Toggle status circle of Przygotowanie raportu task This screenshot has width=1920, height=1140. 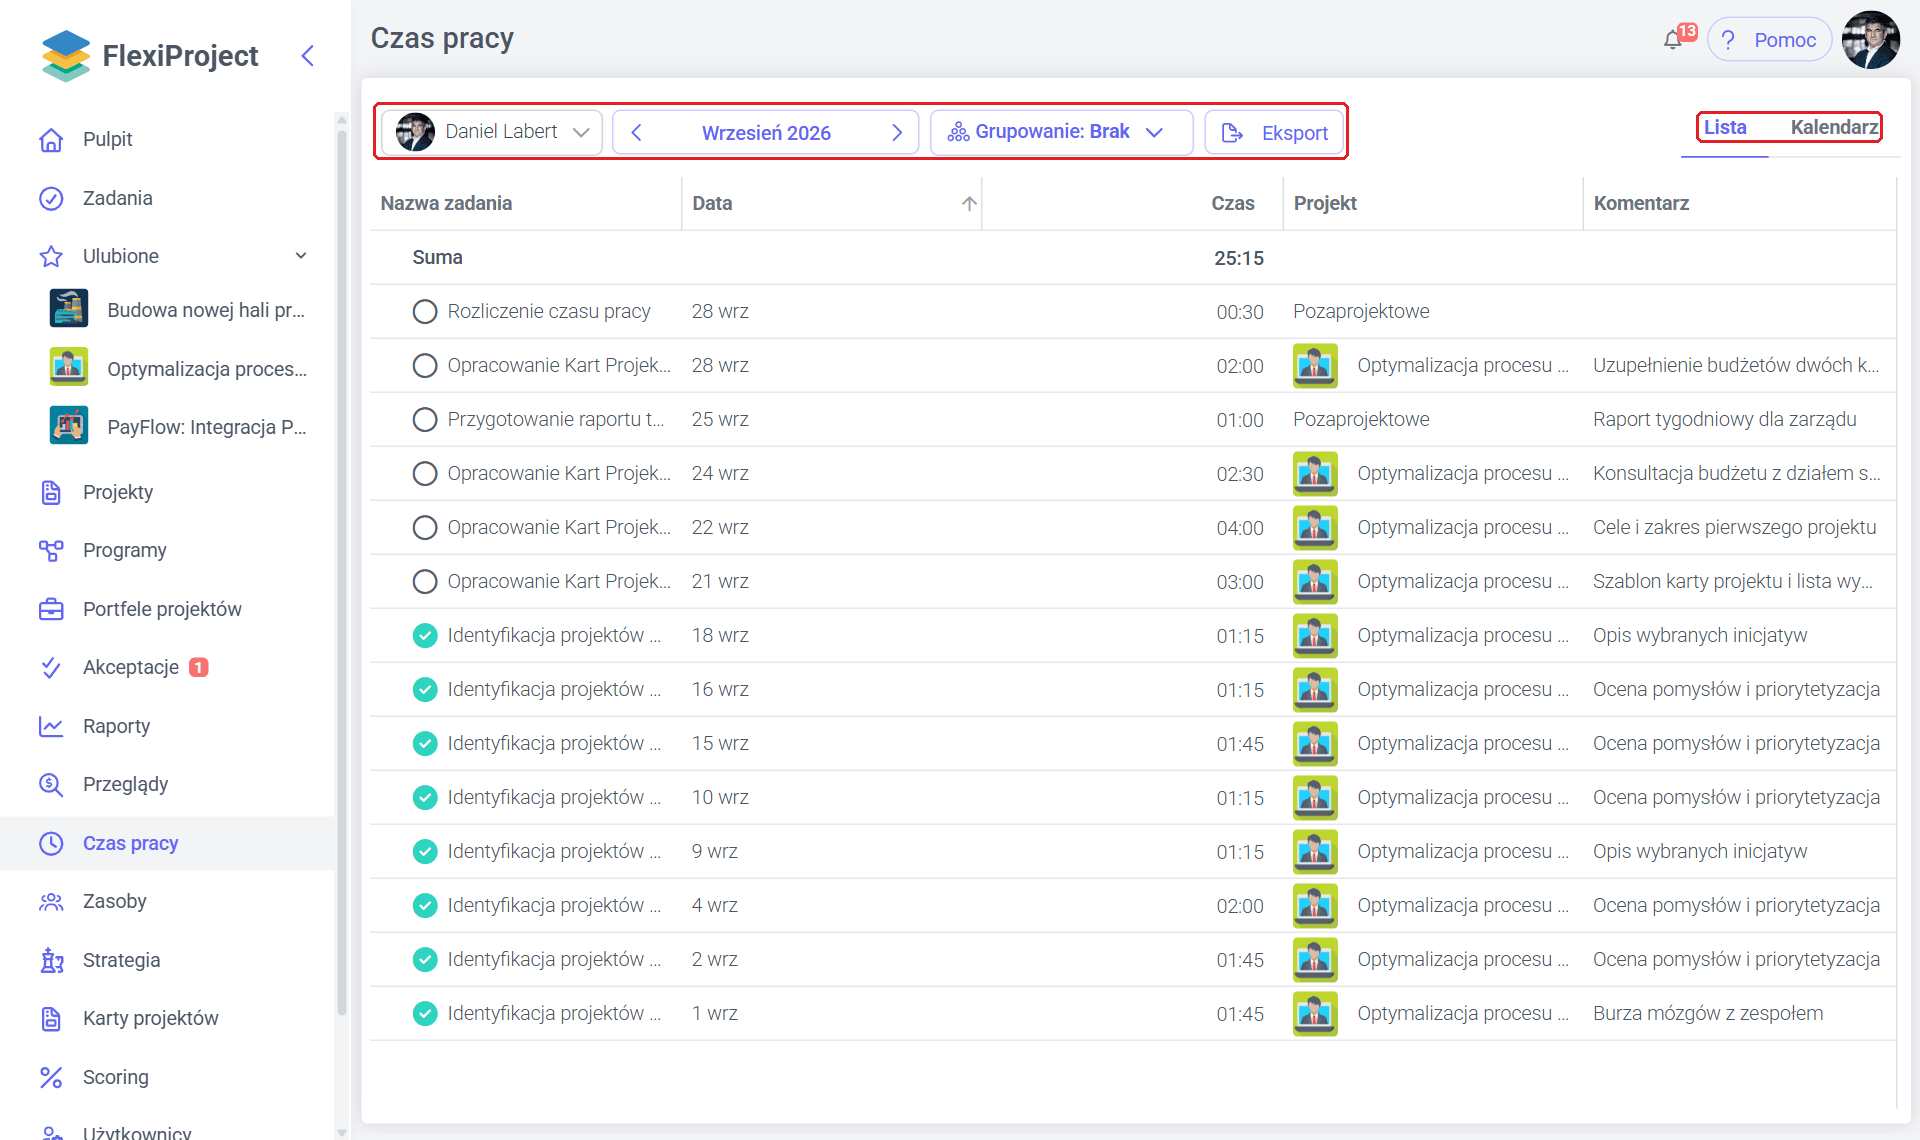(x=425, y=419)
